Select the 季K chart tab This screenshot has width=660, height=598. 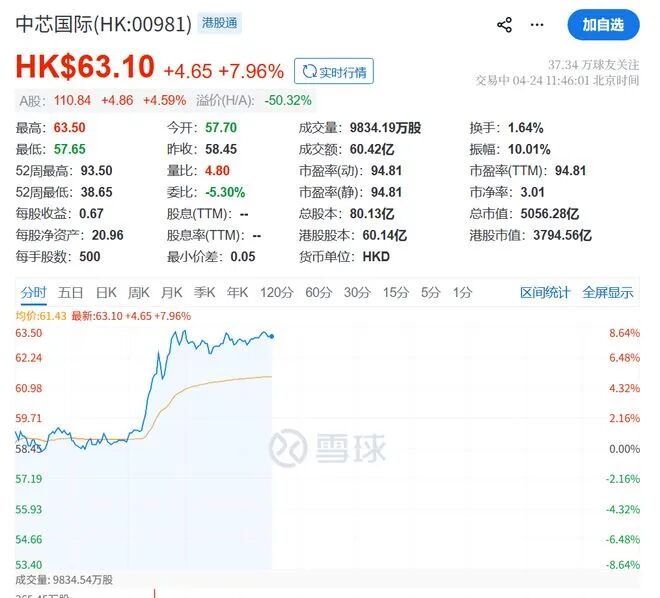tap(204, 292)
